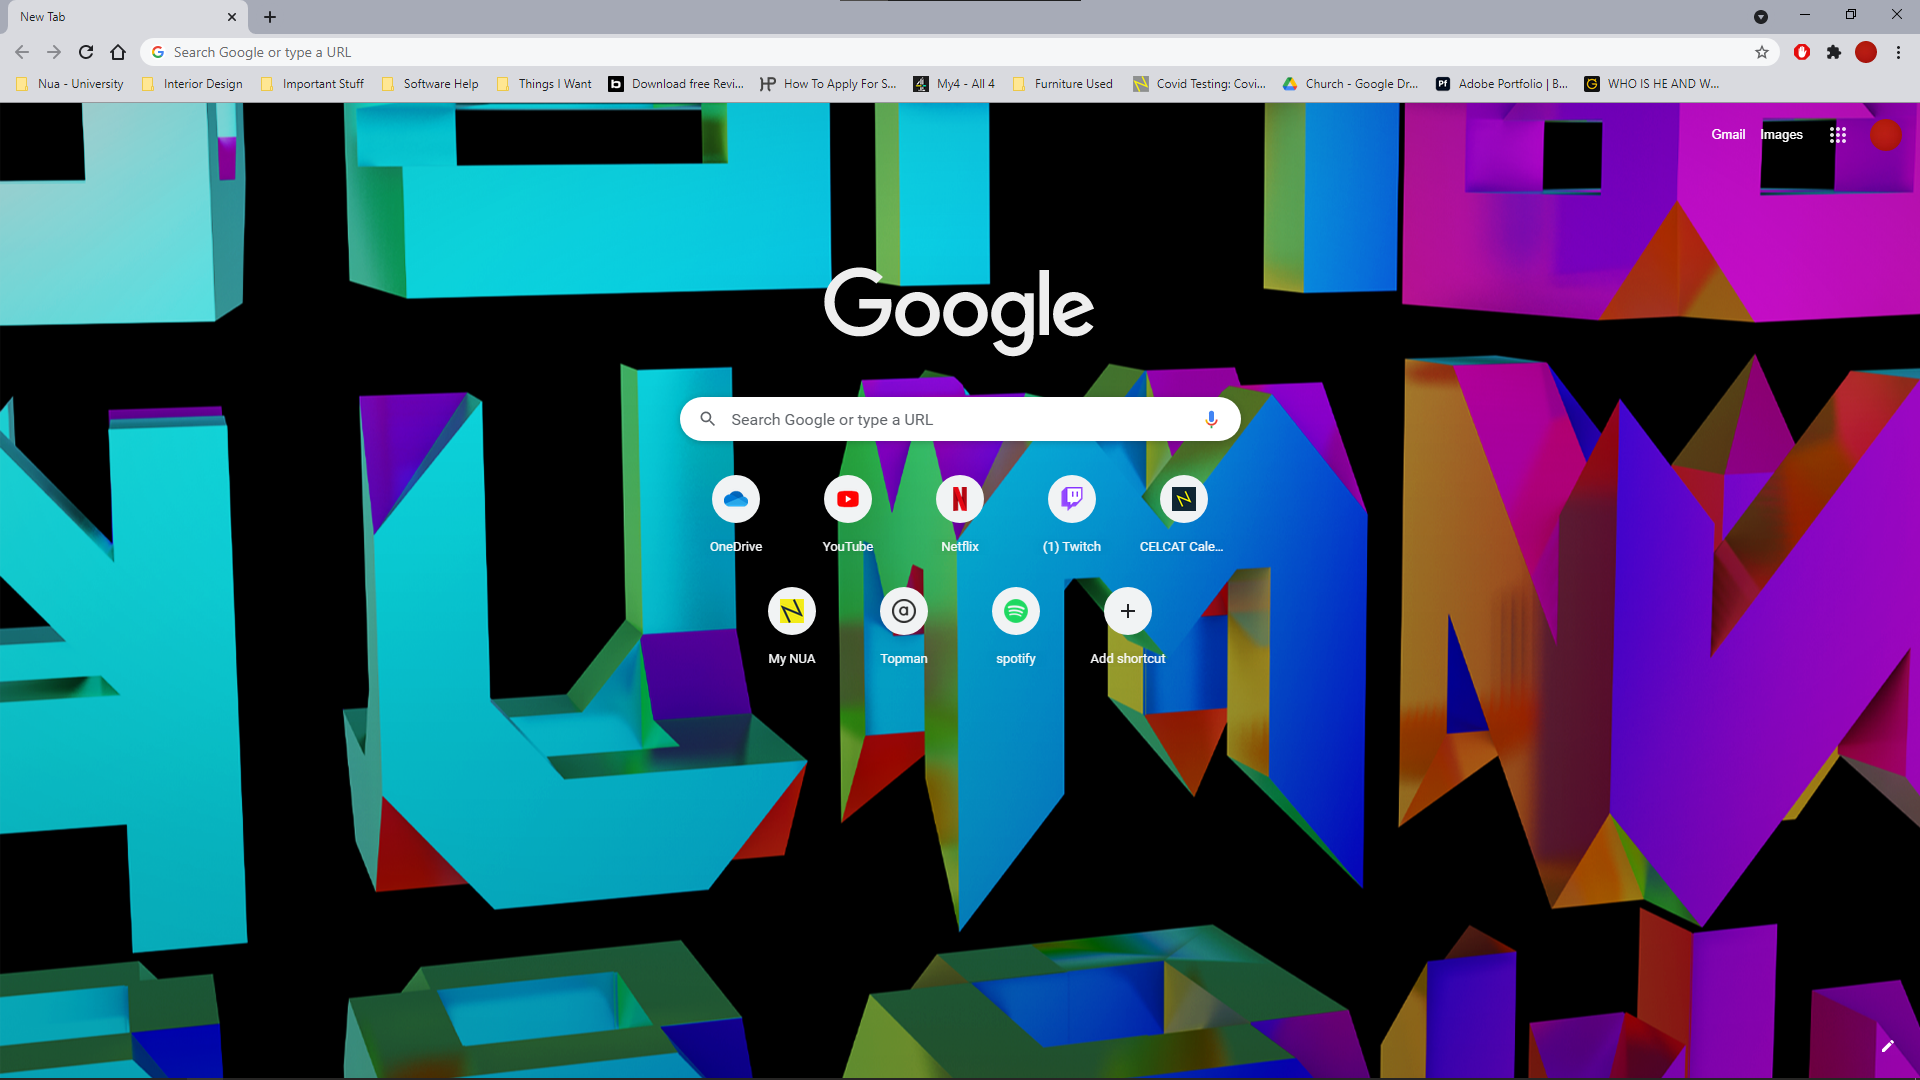The height and width of the screenshot is (1080, 1920).
Task: Open Interior Design bookmark folder
Action: coord(193,84)
